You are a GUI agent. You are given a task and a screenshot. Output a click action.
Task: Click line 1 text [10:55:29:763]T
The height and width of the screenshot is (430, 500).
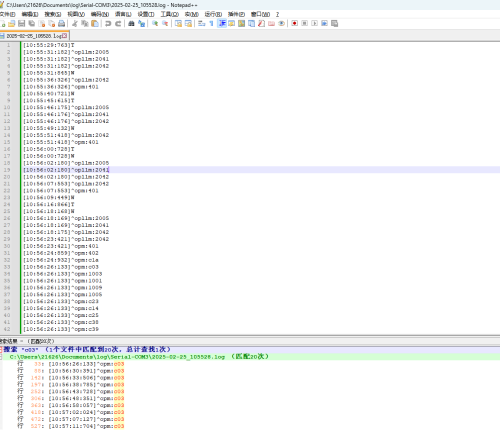pyautogui.click(x=49, y=45)
